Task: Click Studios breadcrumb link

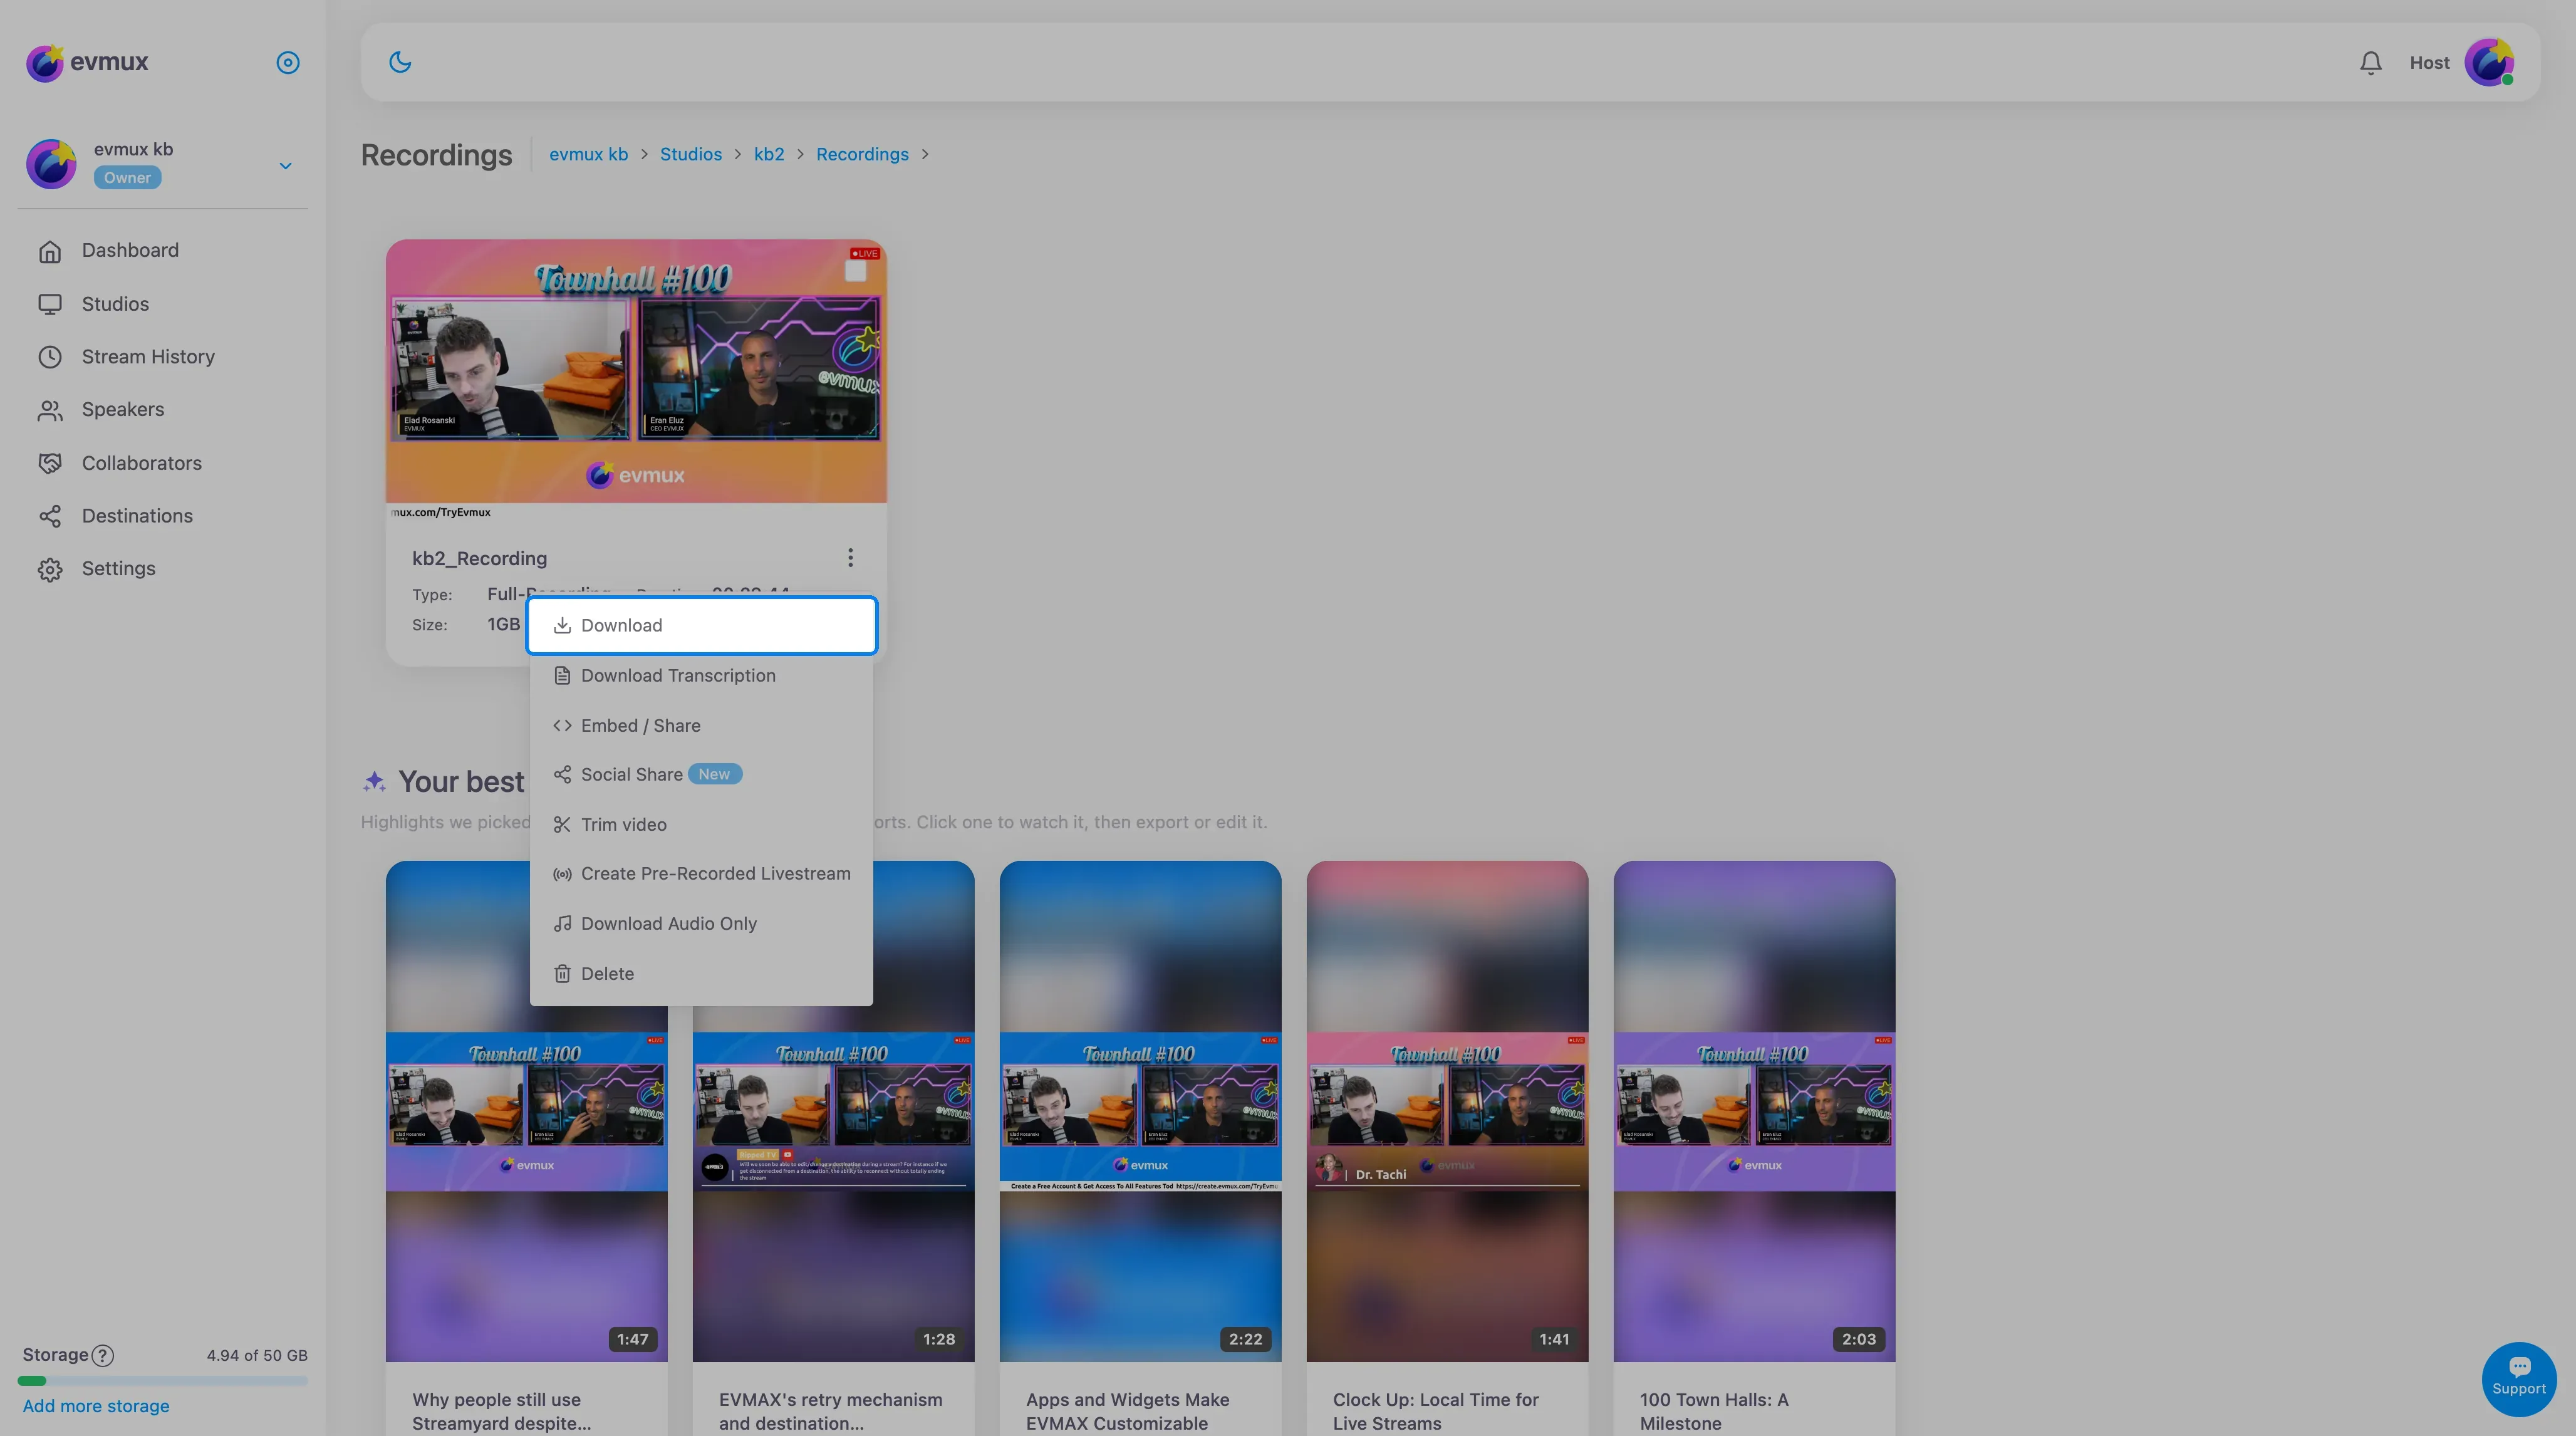Action: coord(690,154)
